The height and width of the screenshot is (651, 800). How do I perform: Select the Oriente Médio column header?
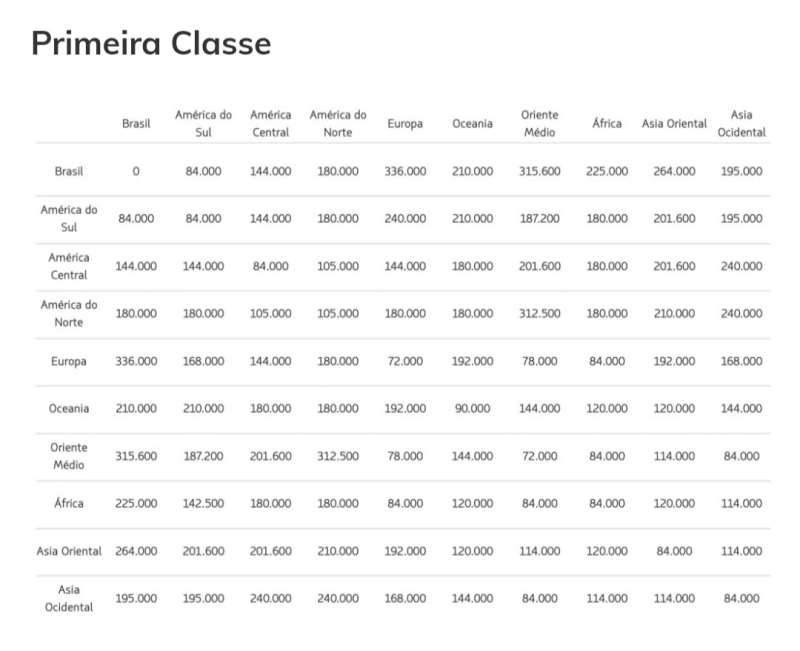point(540,124)
